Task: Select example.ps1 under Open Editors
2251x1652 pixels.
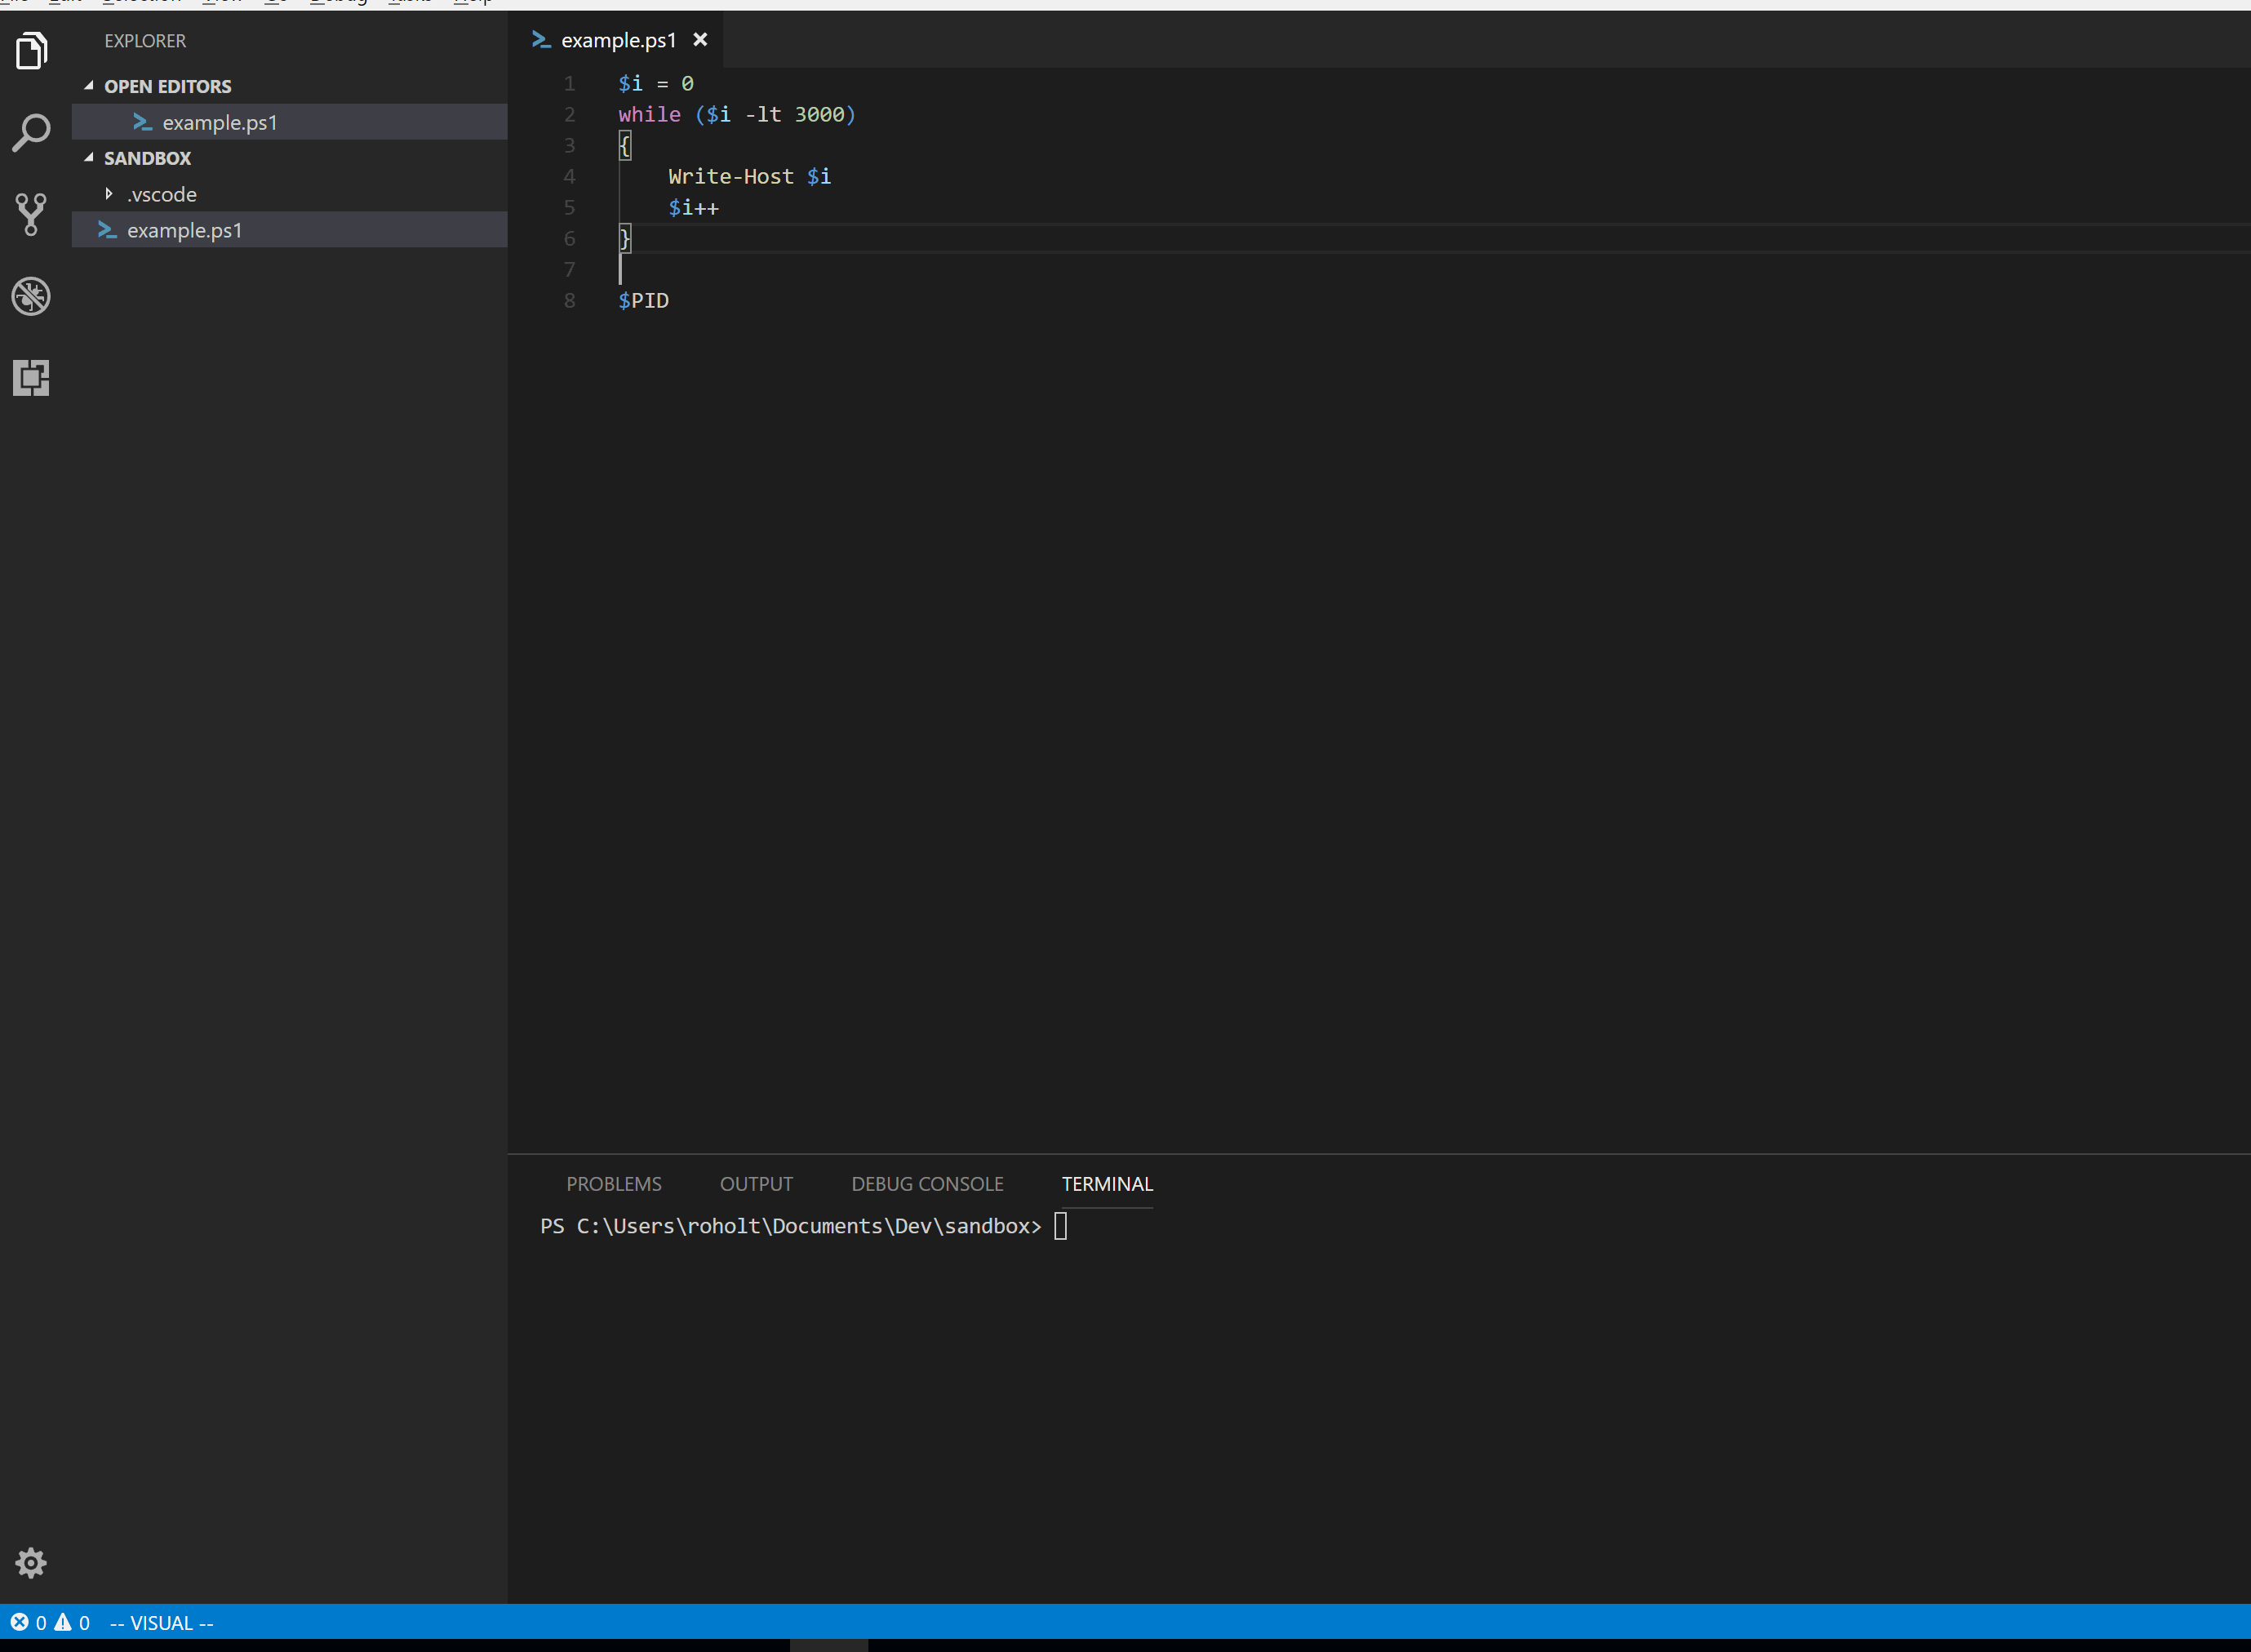Action: pos(219,122)
